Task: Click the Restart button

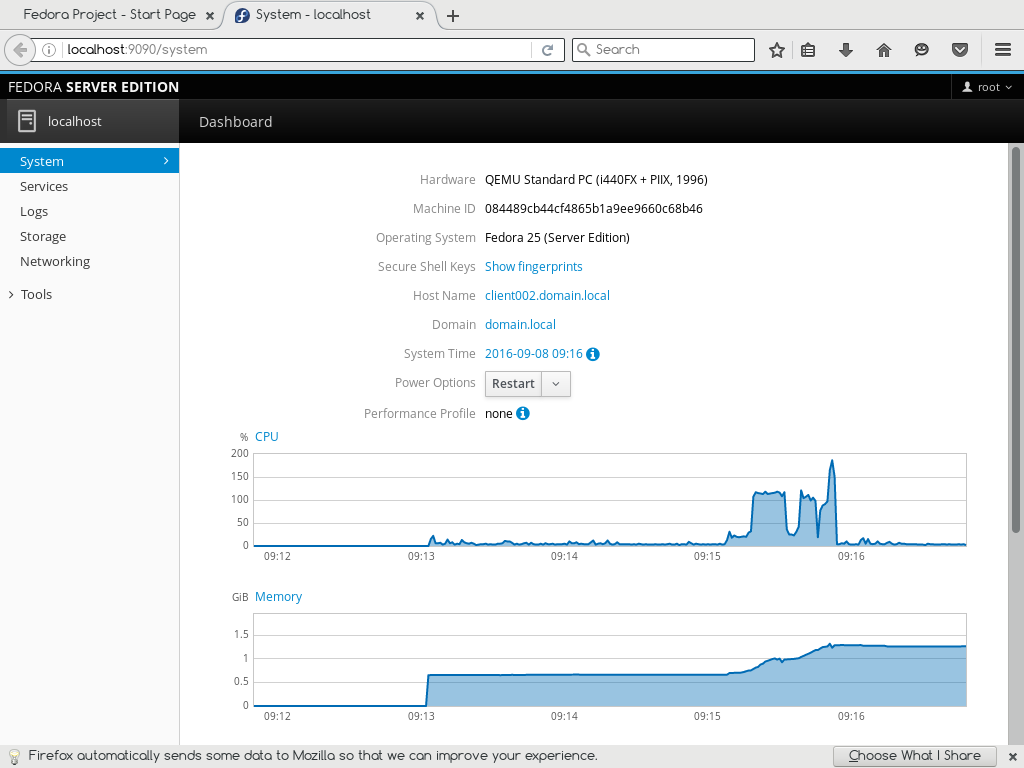Action: (x=513, y=384)
